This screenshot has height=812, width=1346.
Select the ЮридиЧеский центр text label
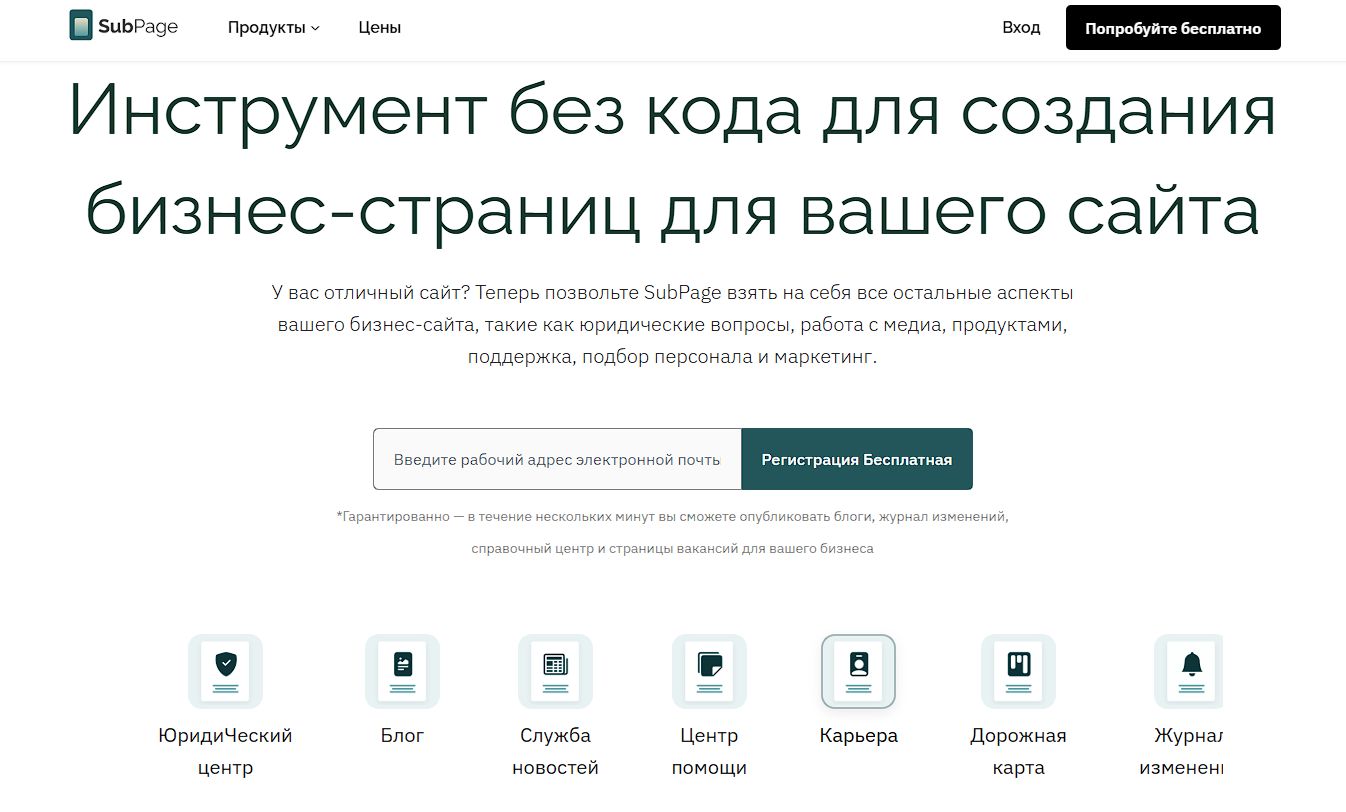226,752
